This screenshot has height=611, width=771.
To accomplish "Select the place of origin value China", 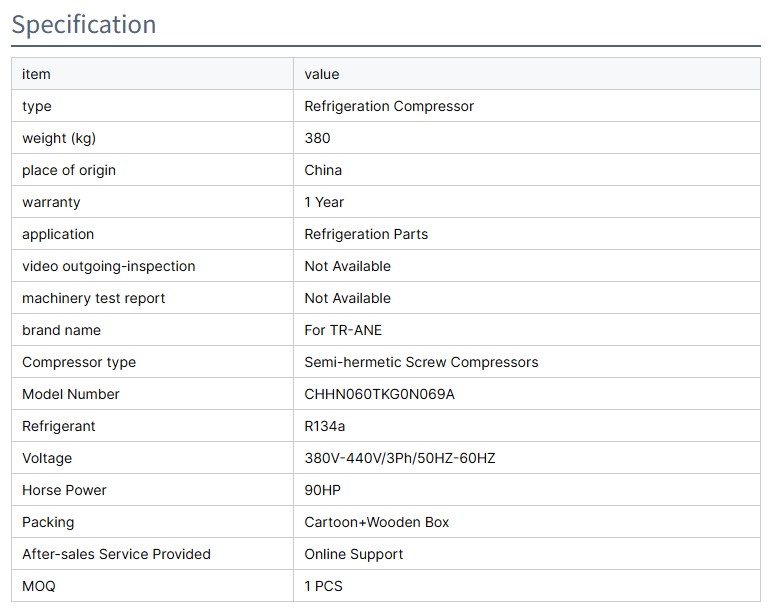I will pyautogui.click(x=323, y=170).
